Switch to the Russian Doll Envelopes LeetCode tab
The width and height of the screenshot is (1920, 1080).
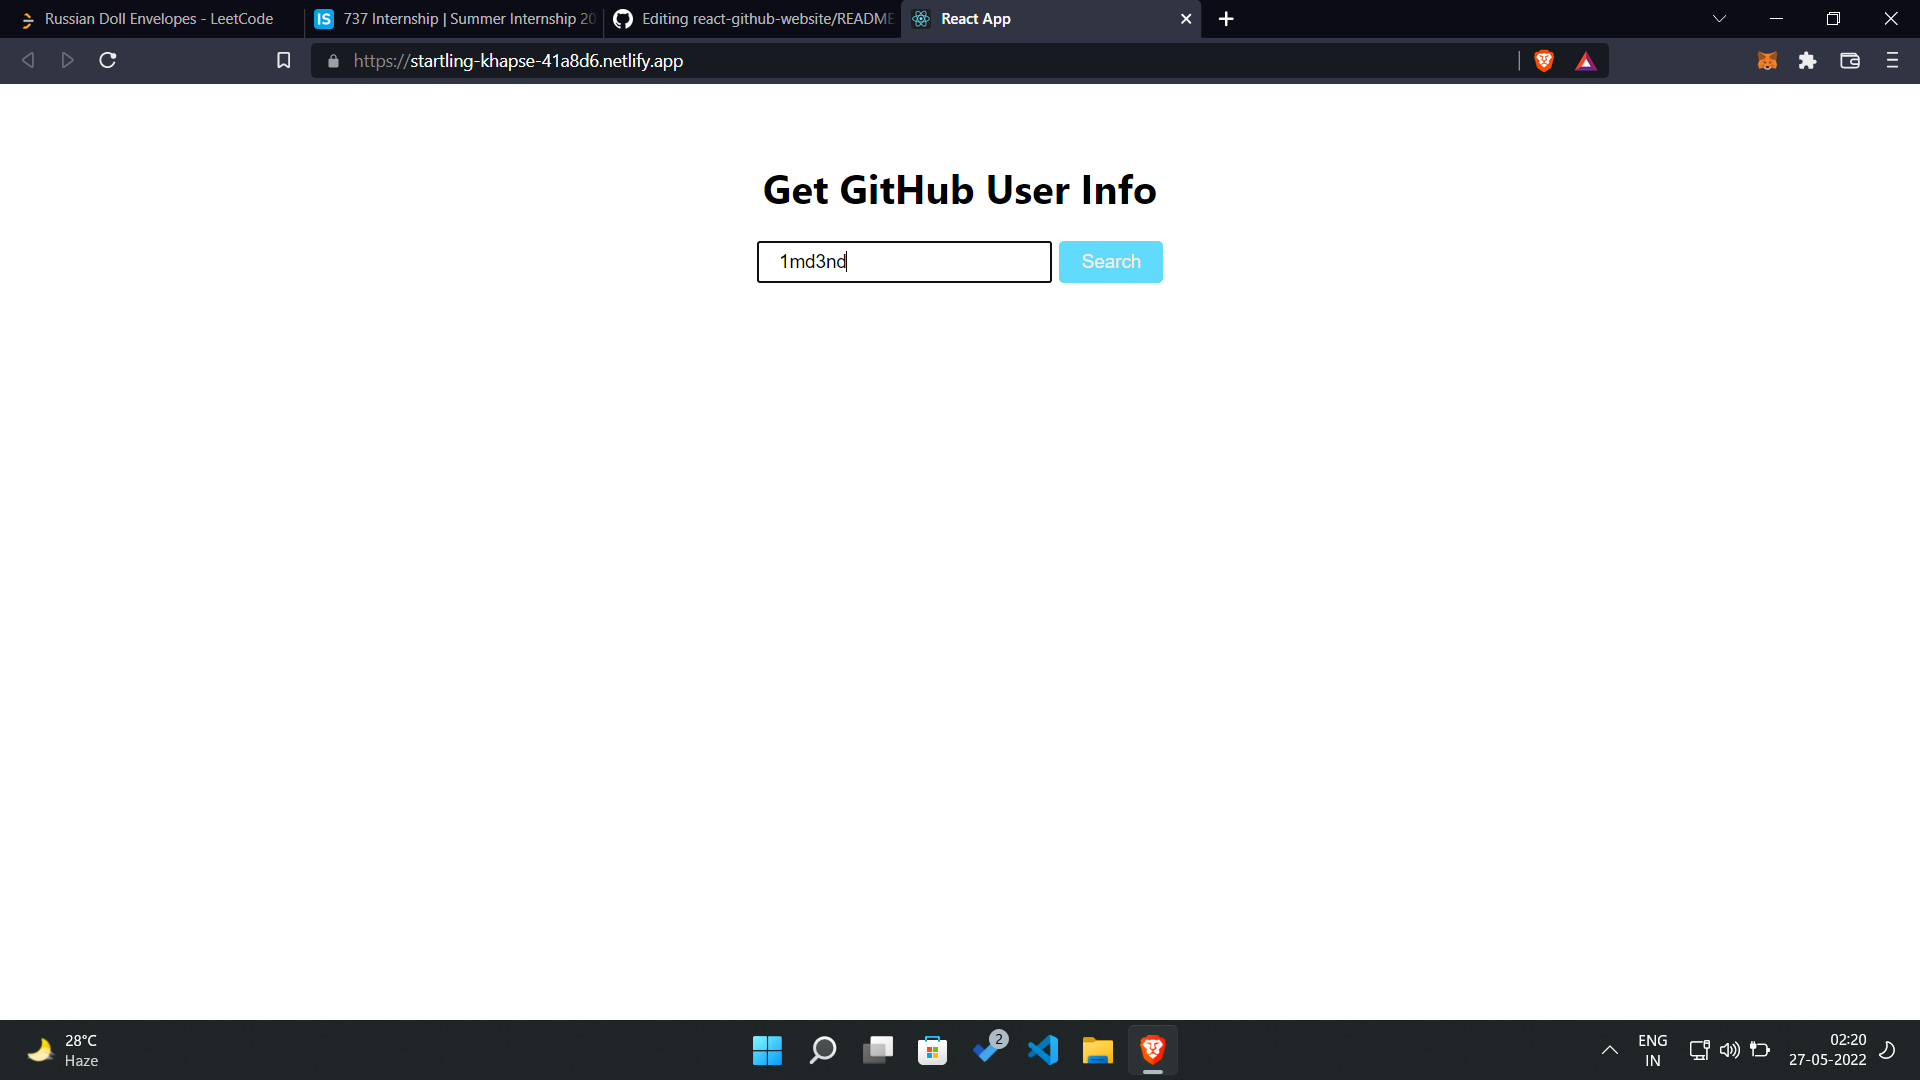pyautogui.click(x=150, y=18)
